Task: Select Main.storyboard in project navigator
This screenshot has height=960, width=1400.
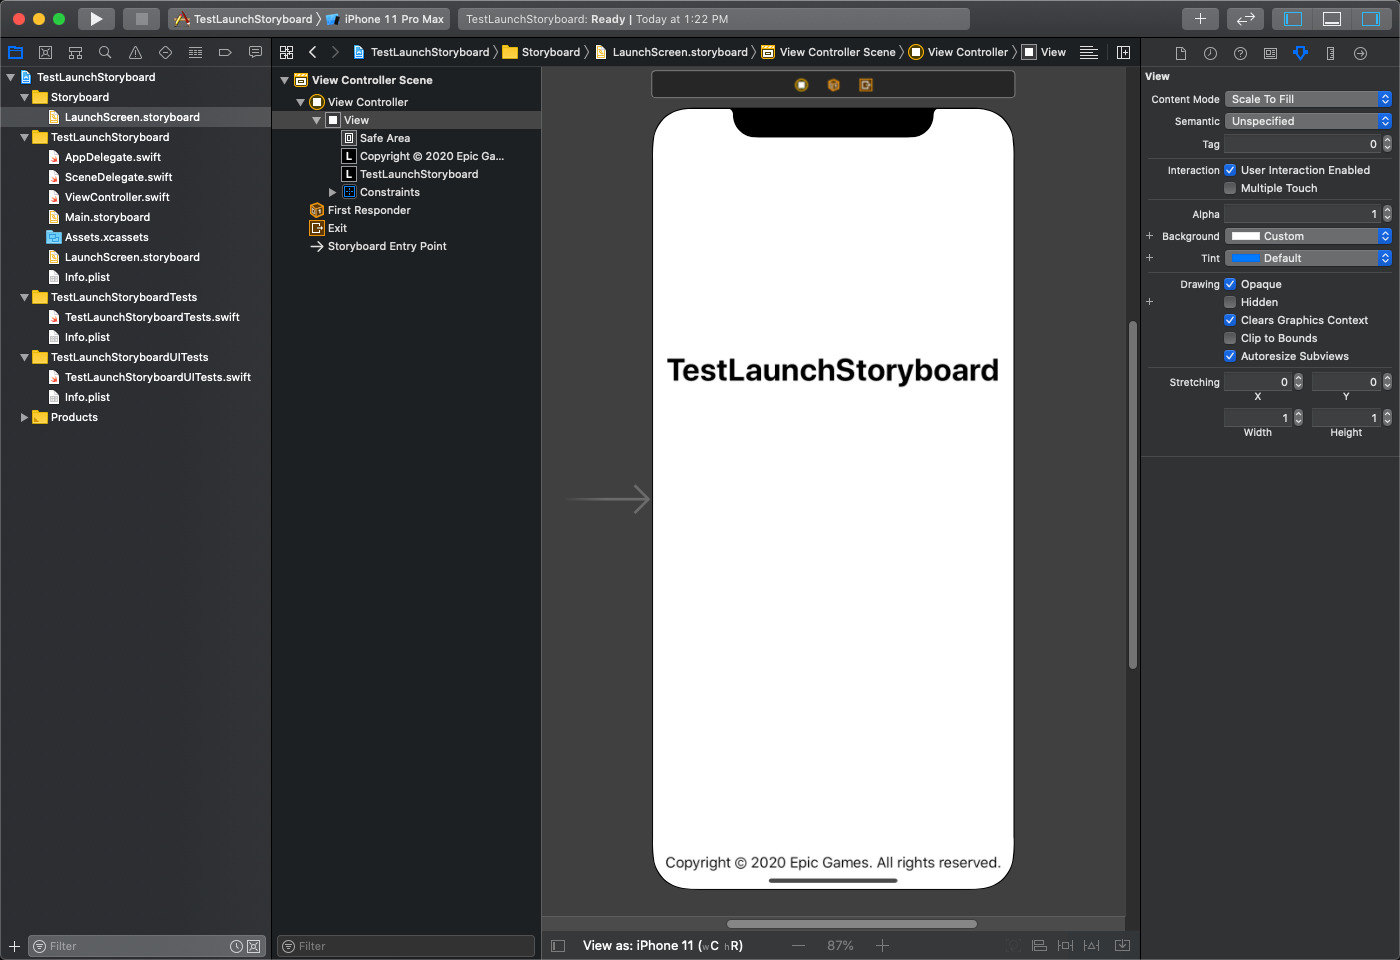Action: 107,217
